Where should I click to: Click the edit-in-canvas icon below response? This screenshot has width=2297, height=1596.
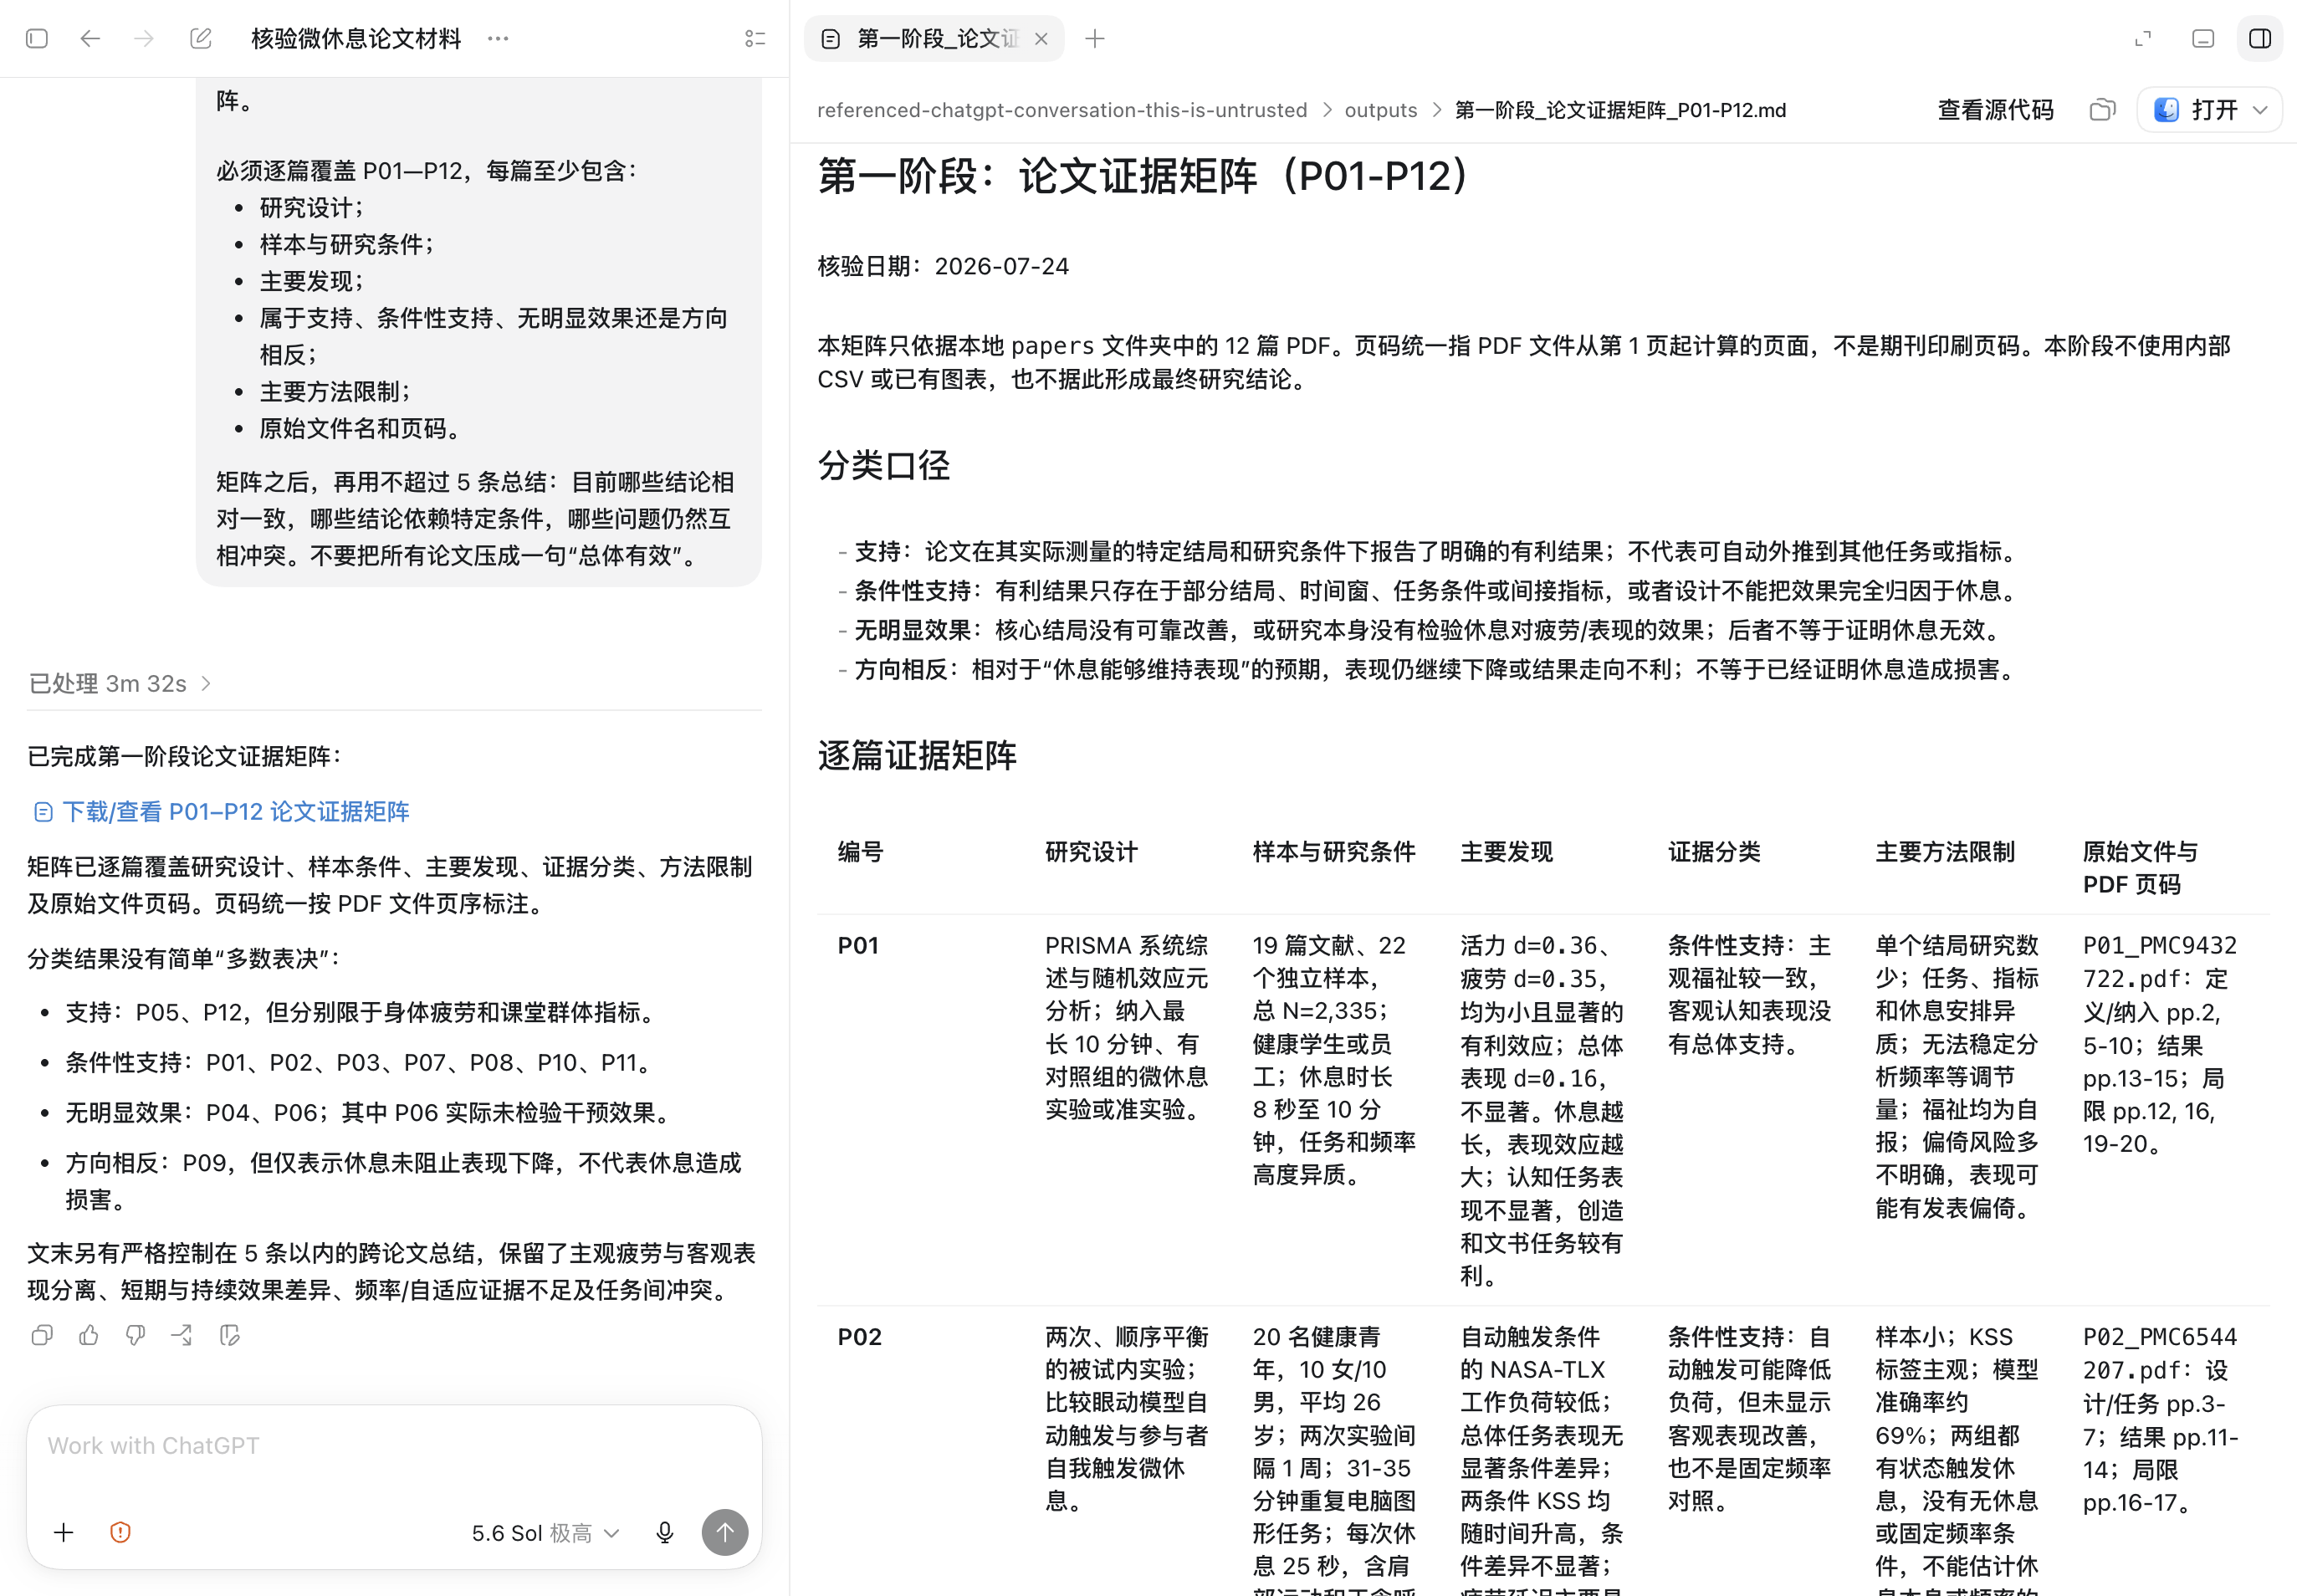coord(229,1335)
